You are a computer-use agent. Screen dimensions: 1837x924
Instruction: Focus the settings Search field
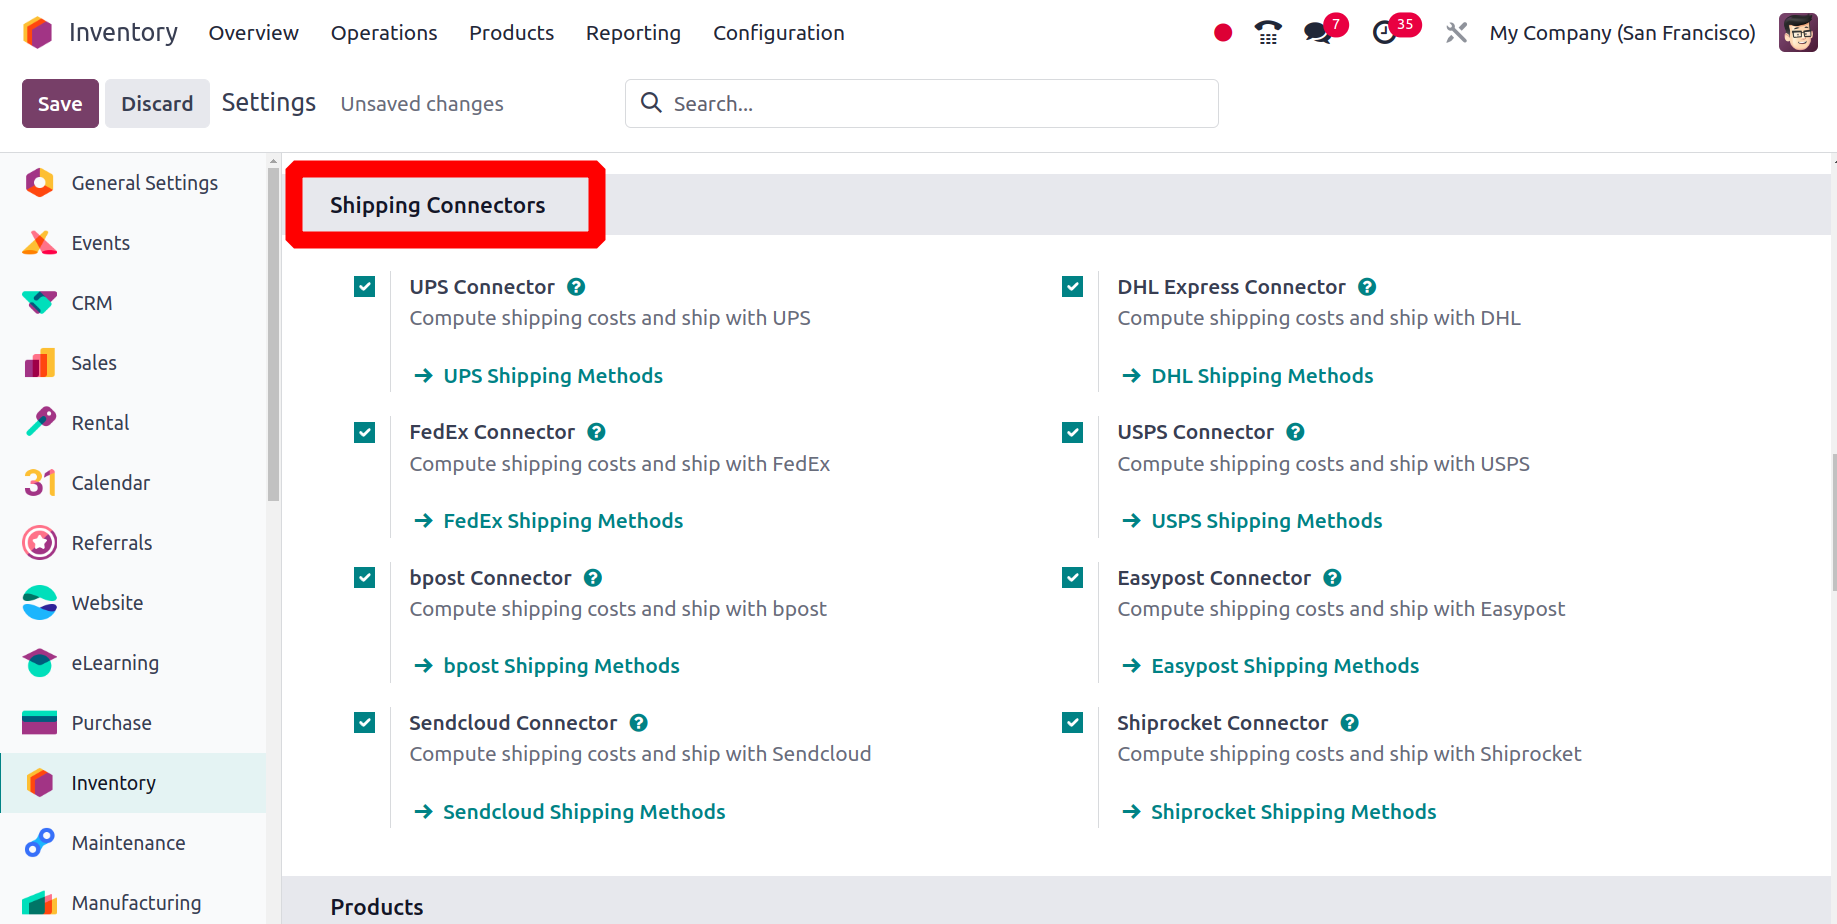(921, 104)
